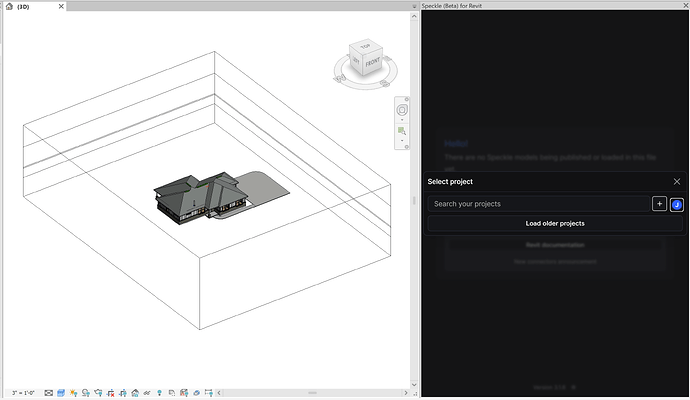Toggle Reveal Hidden Elements lightbulb
690x400 pixels.
coord(159,393)
